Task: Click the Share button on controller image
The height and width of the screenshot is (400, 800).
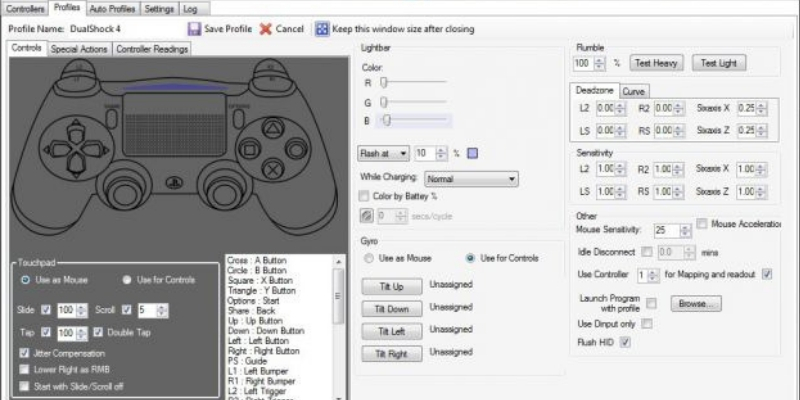Action: pyautogui.click(x=111, y=117)
